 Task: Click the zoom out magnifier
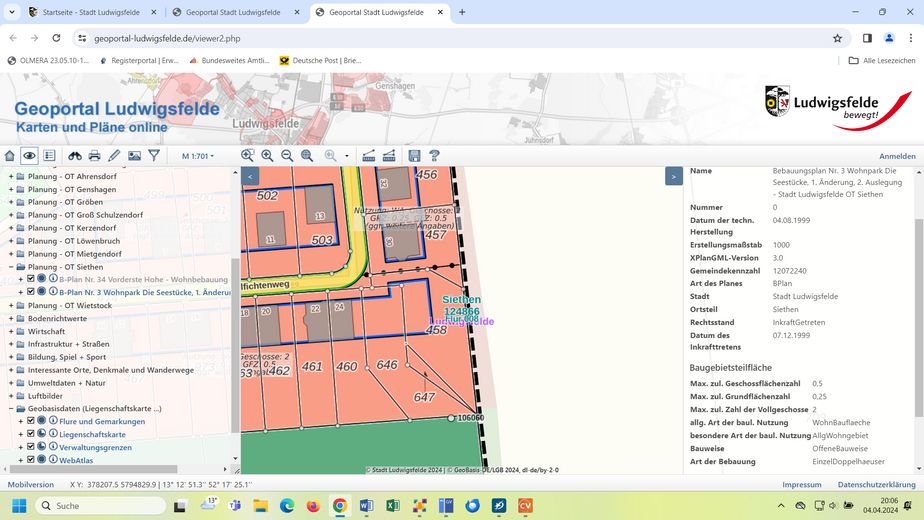click(287, 156)
